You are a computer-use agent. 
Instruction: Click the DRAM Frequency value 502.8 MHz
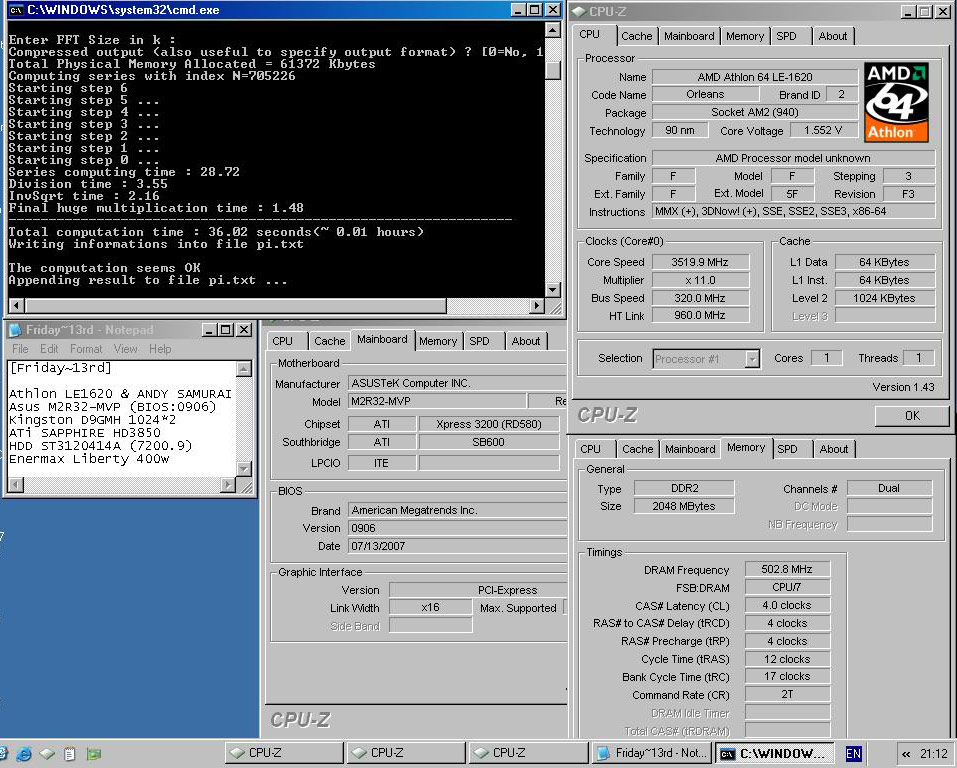[x=787, y=569]
